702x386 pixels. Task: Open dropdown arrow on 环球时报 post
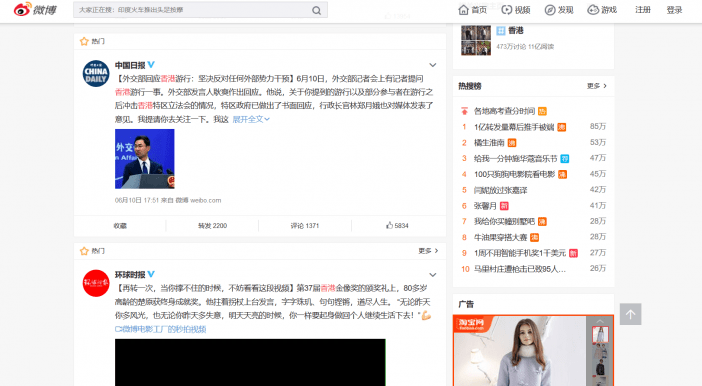click(432, 274)
